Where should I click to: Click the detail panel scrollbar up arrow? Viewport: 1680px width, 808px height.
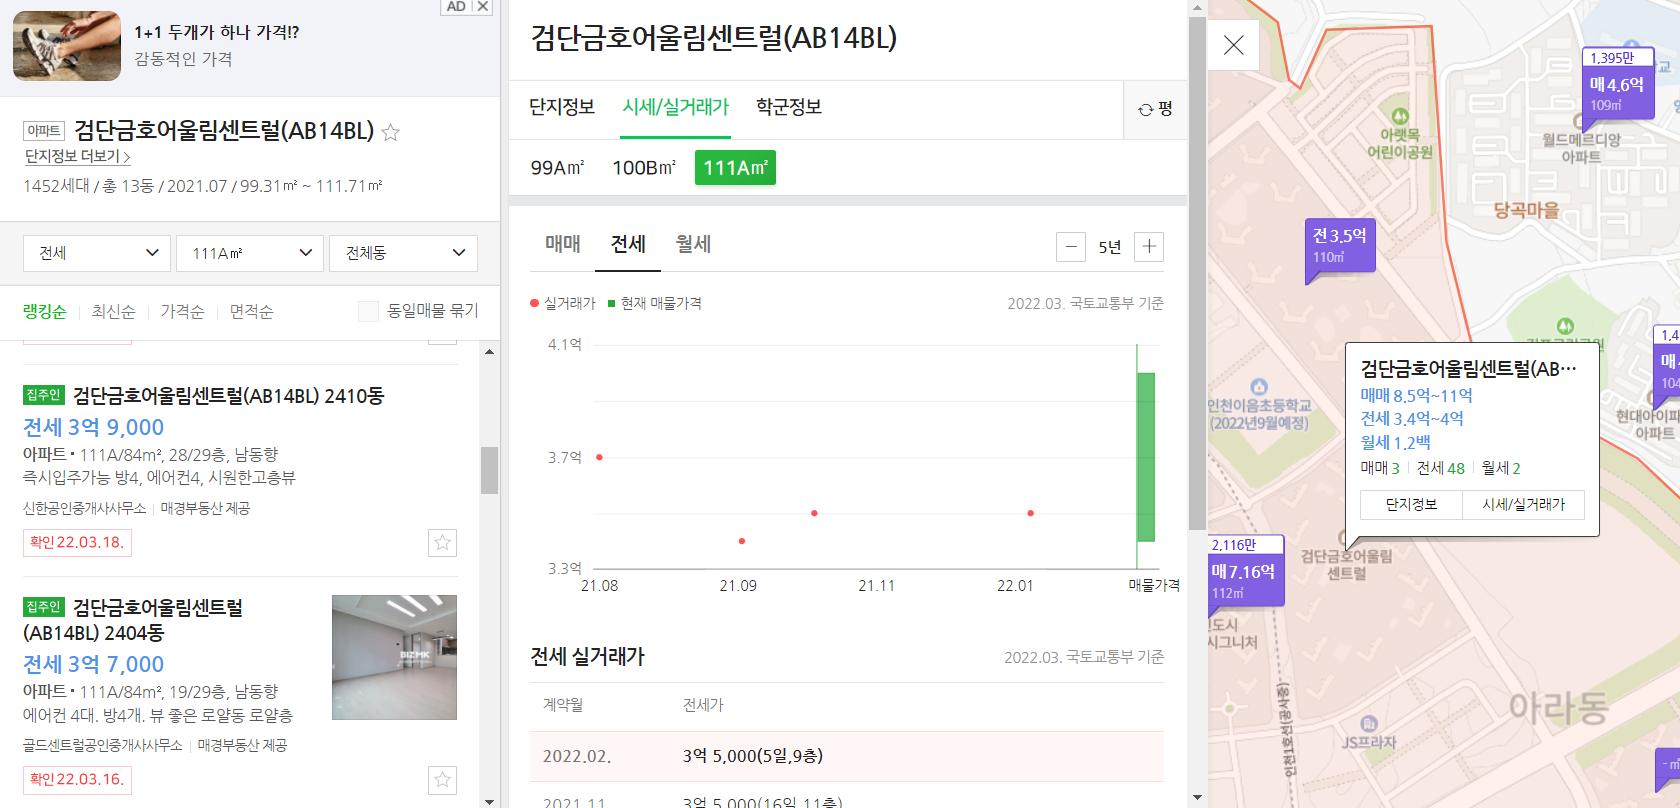pos(1197,7)
